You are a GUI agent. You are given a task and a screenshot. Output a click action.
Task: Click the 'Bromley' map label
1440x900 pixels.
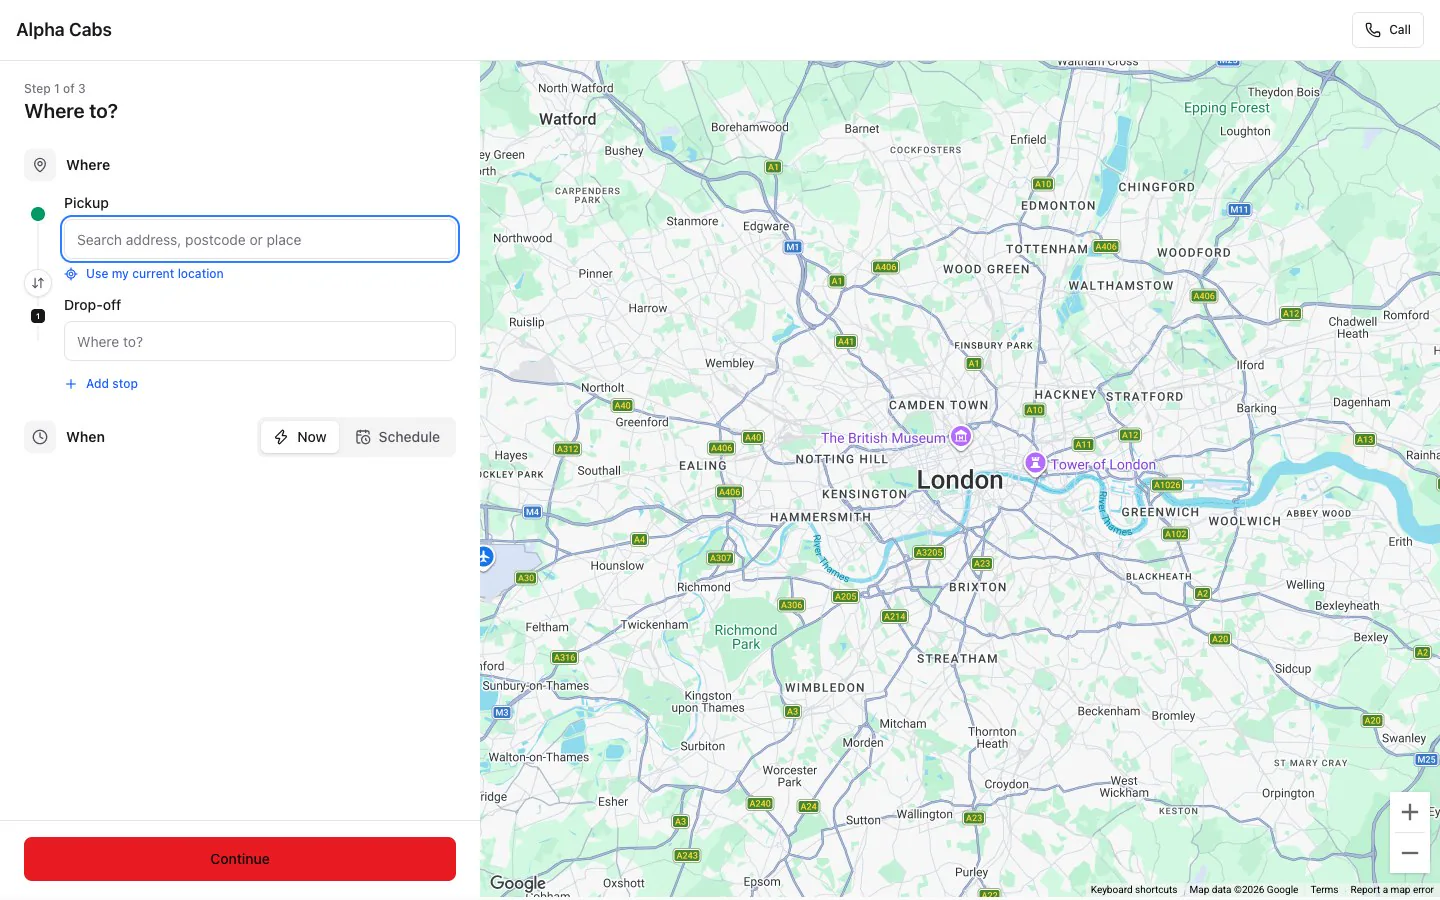point(1173,716)
